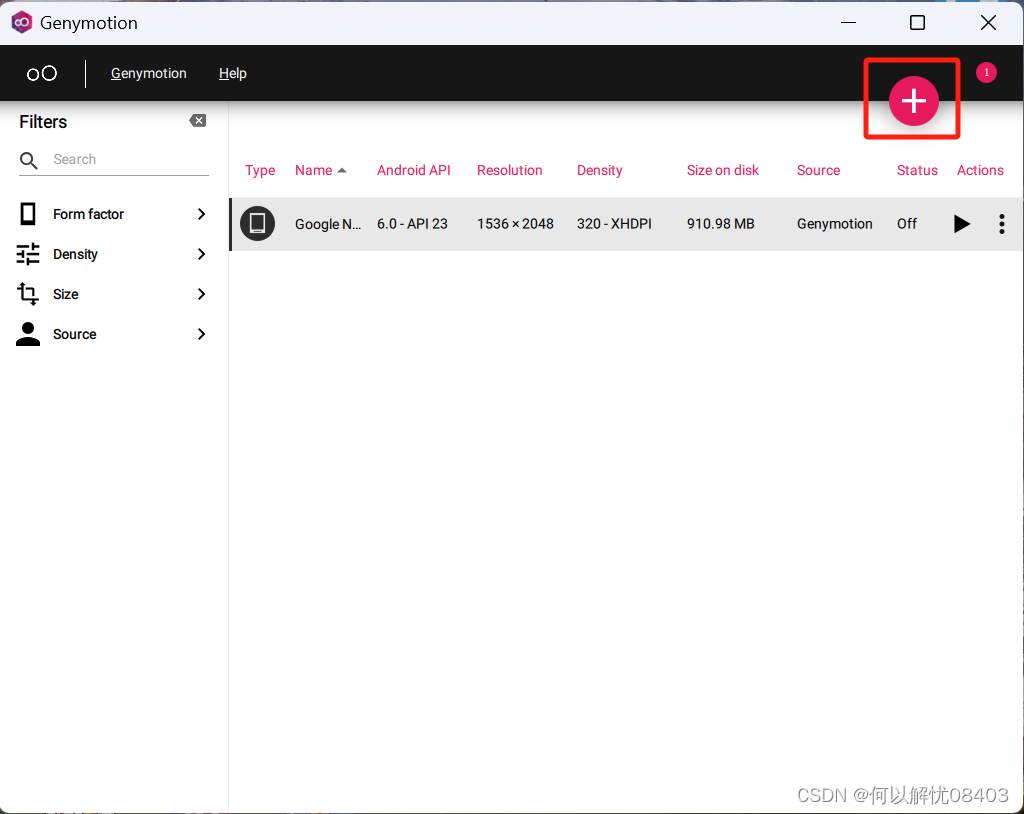Viewport: 1024px width, 814px height.
Task: Sort devices by Density column header
Action: coord(600,170)
